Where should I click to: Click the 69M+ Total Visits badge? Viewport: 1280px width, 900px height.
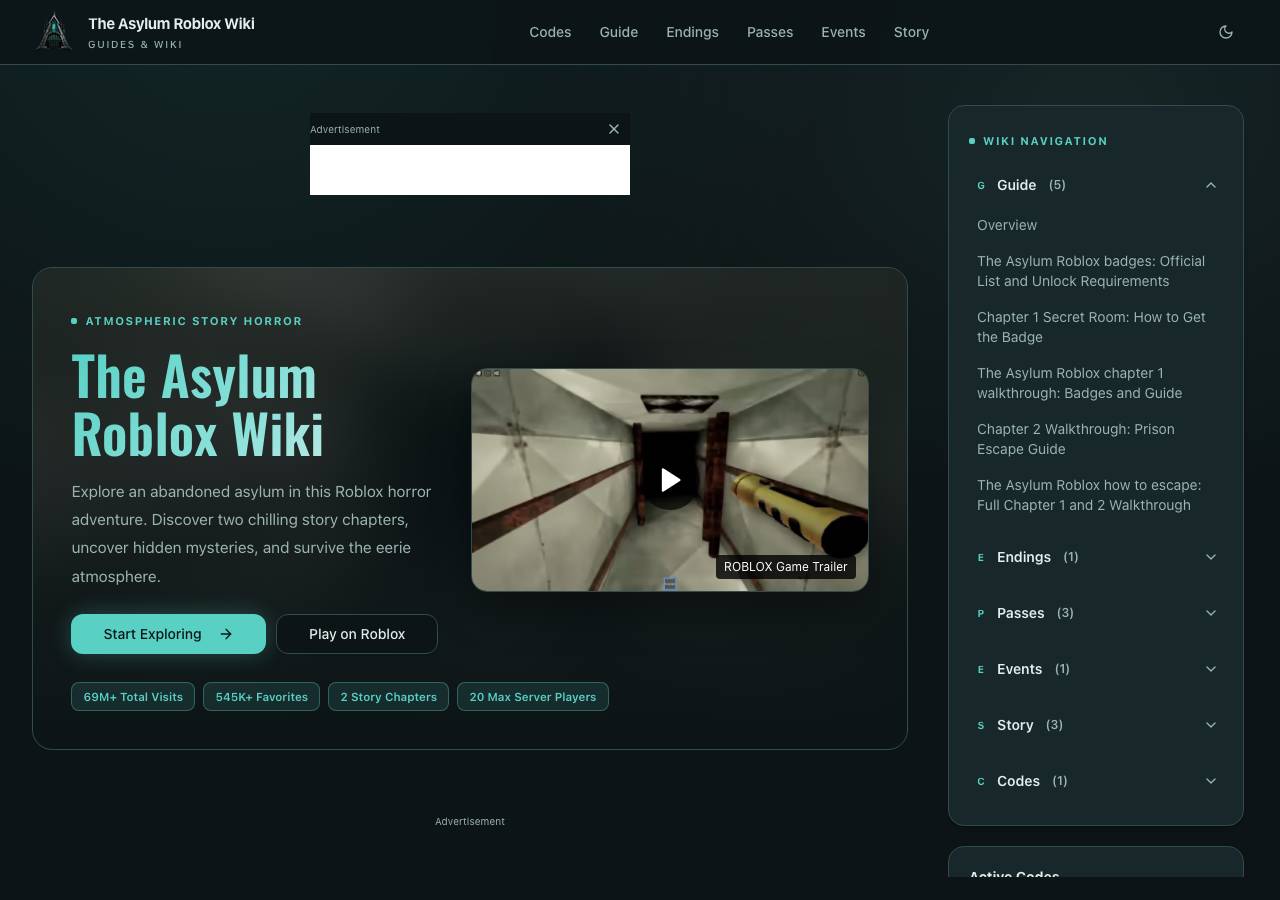133,697
